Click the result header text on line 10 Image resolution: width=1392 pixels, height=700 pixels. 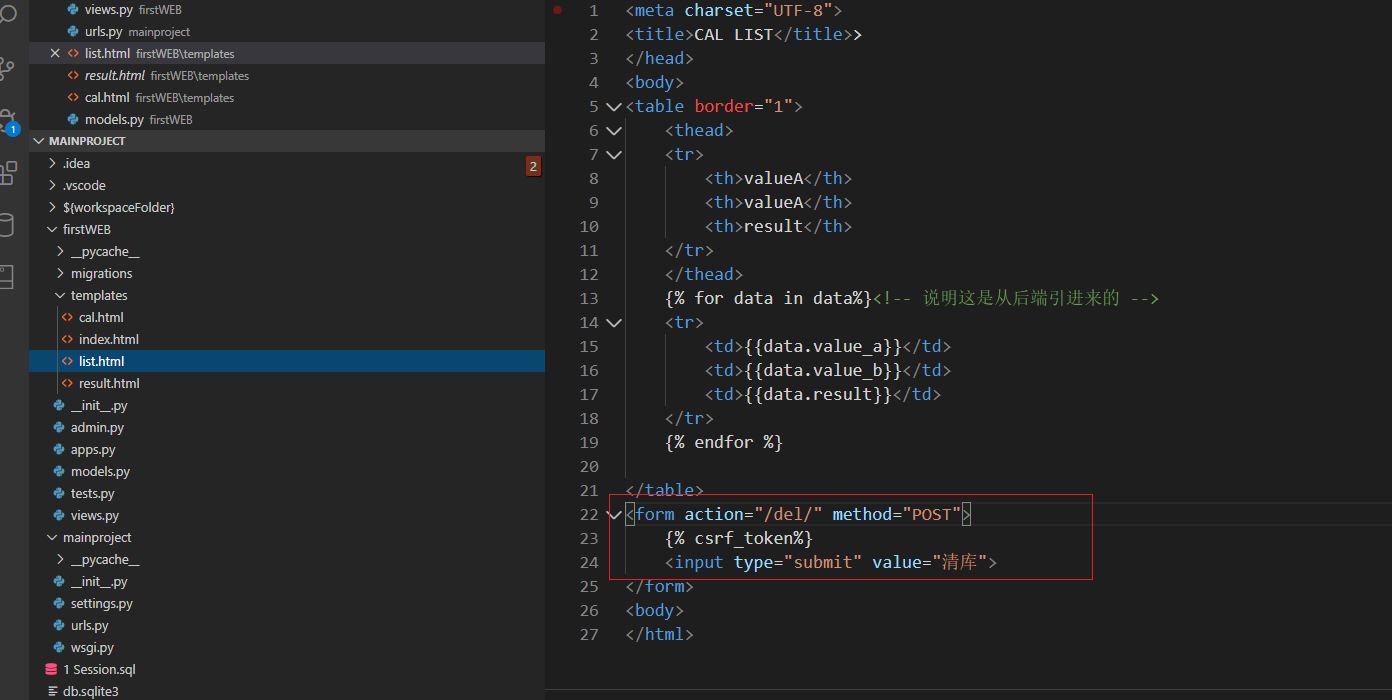[x=773, y=226]
